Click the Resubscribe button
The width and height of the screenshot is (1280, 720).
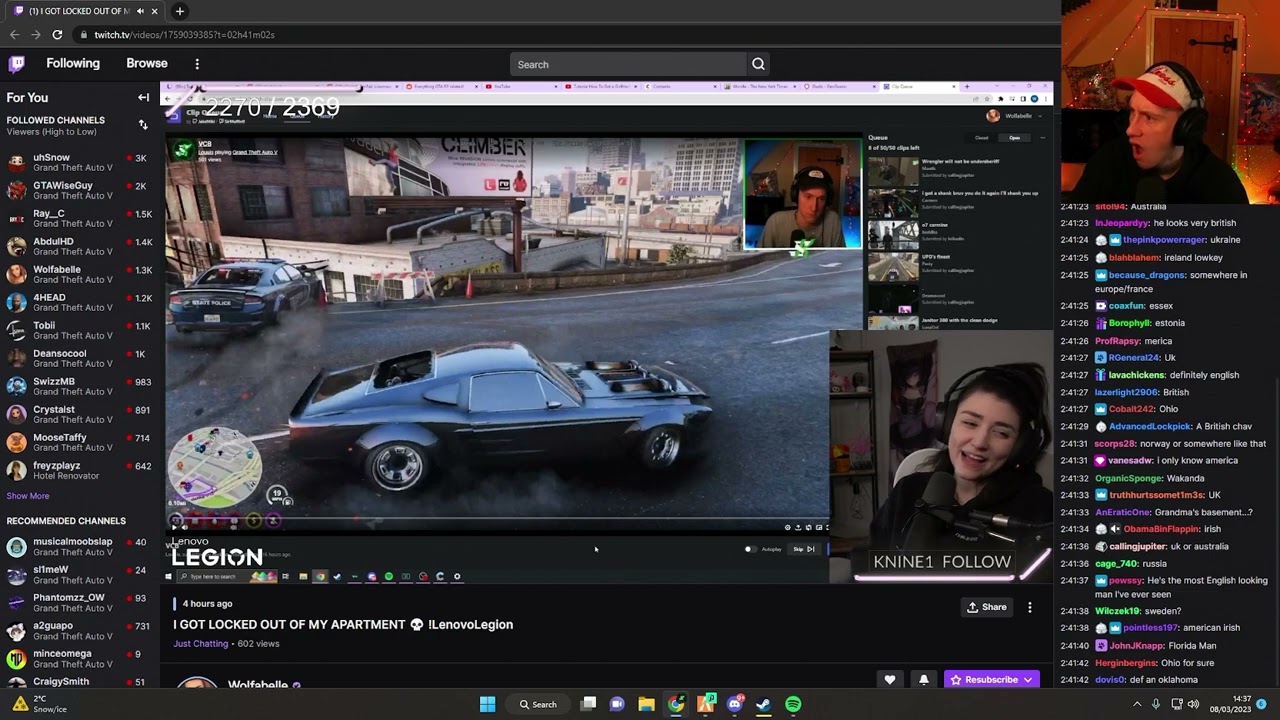[x=990, y=680]
